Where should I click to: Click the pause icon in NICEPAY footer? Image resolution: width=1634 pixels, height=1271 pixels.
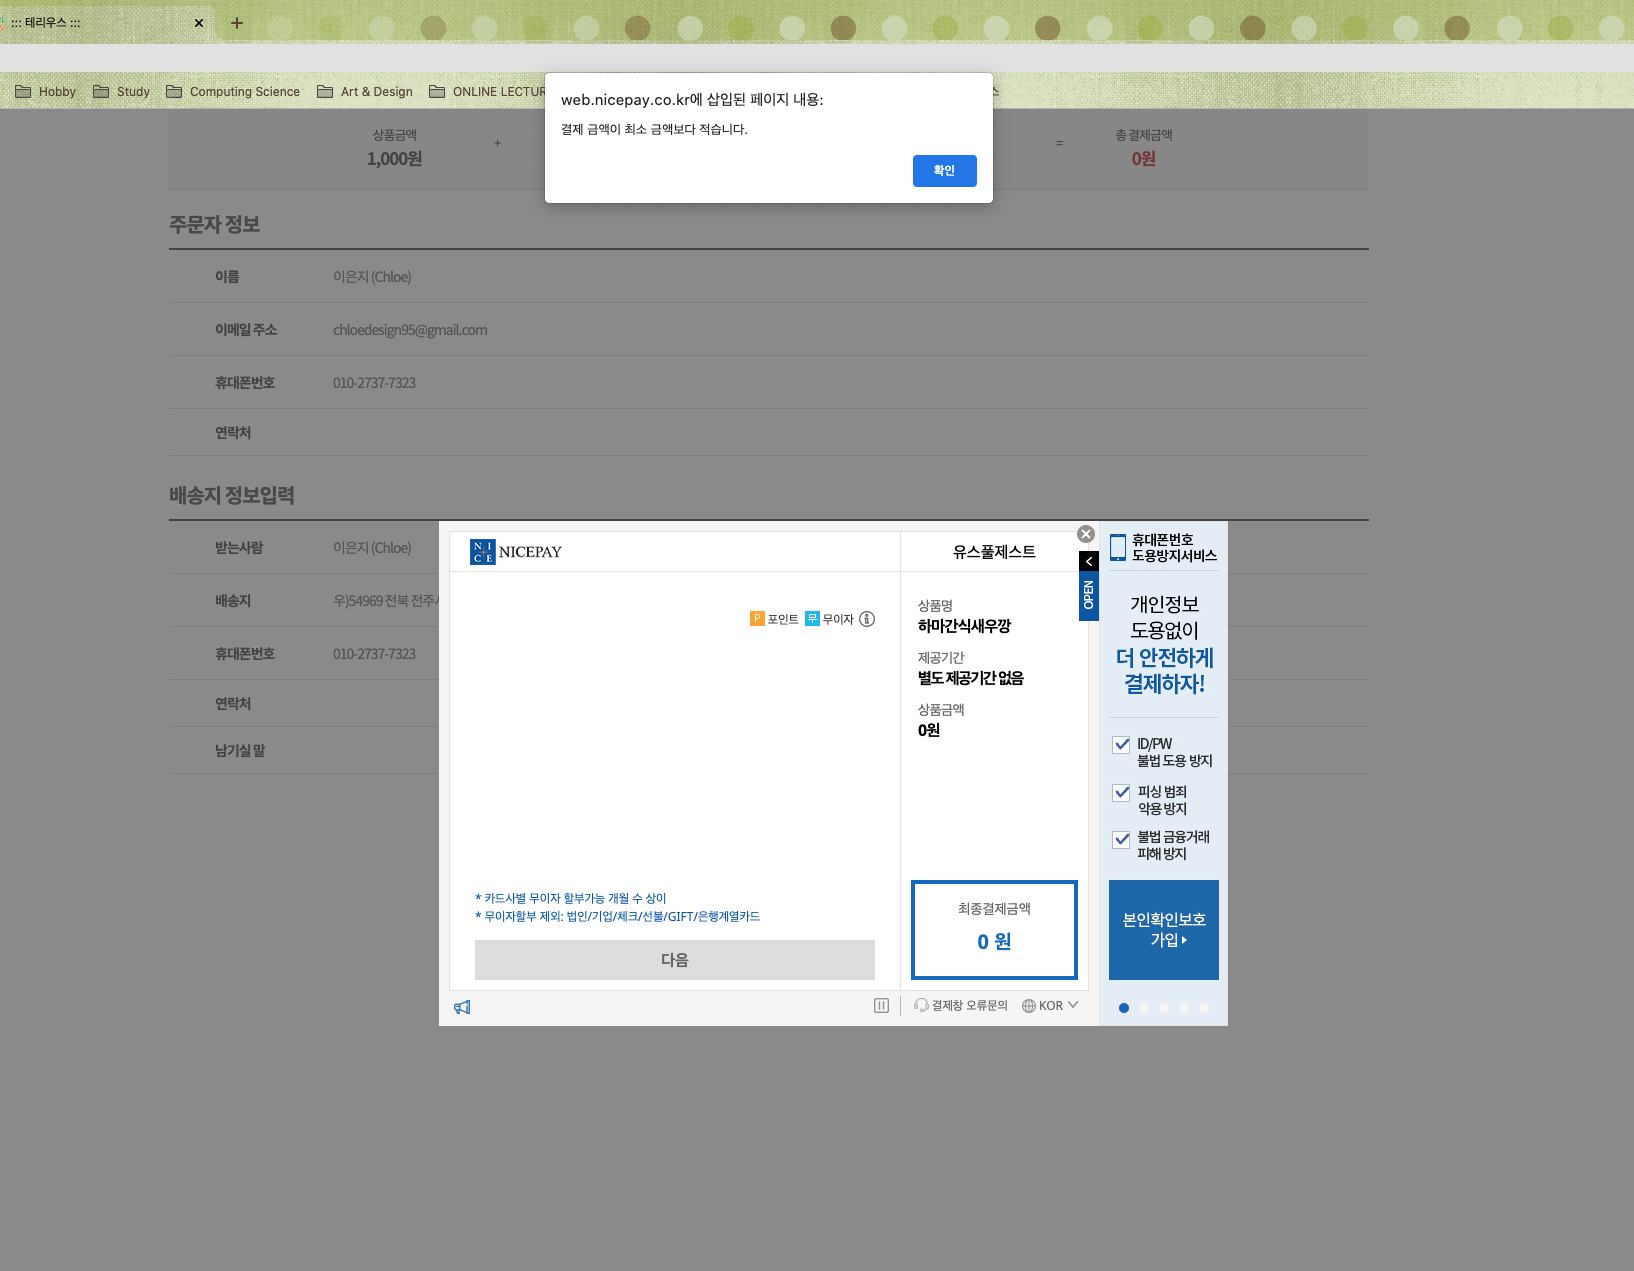point(881,1006)
